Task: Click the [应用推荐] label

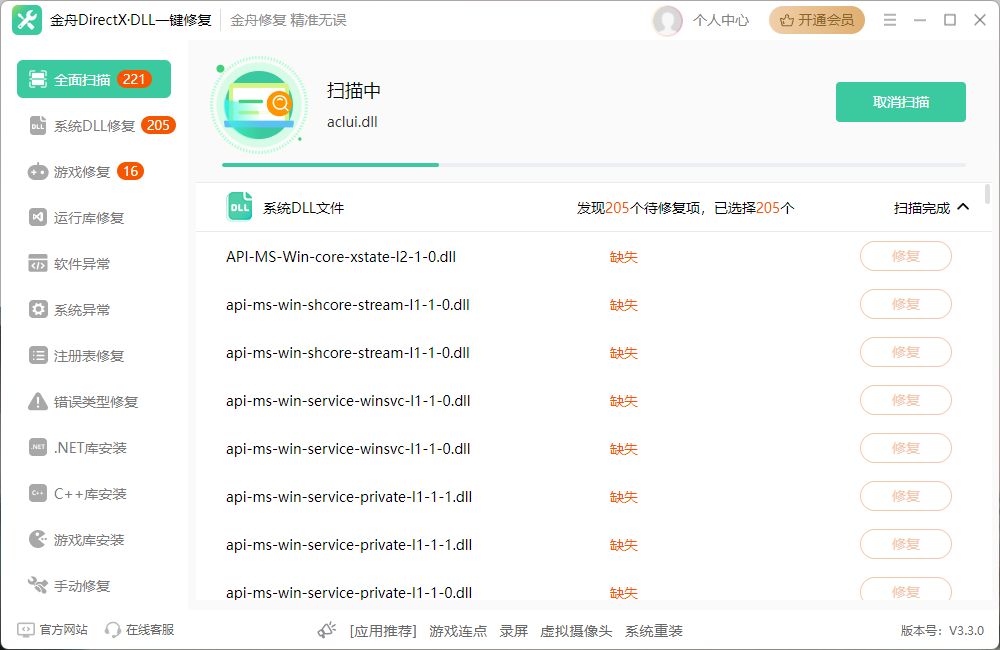Action: click(383, 631)
